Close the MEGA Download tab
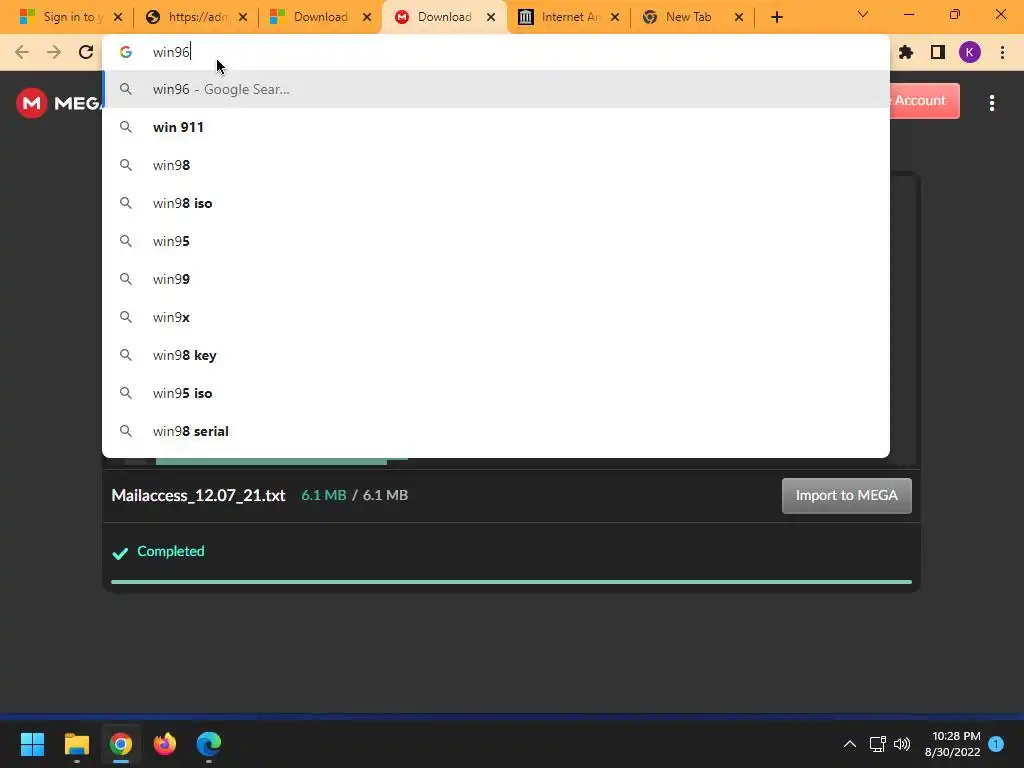 491,17
